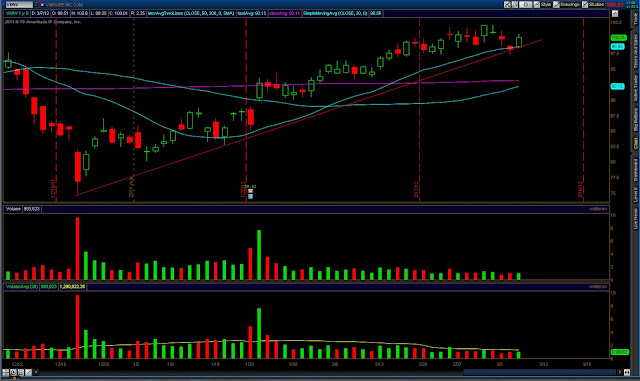This screenshot has width=640, height=381.
Task: Collapse price pane with the top-right arrow
Action: [x=615, y=13]
